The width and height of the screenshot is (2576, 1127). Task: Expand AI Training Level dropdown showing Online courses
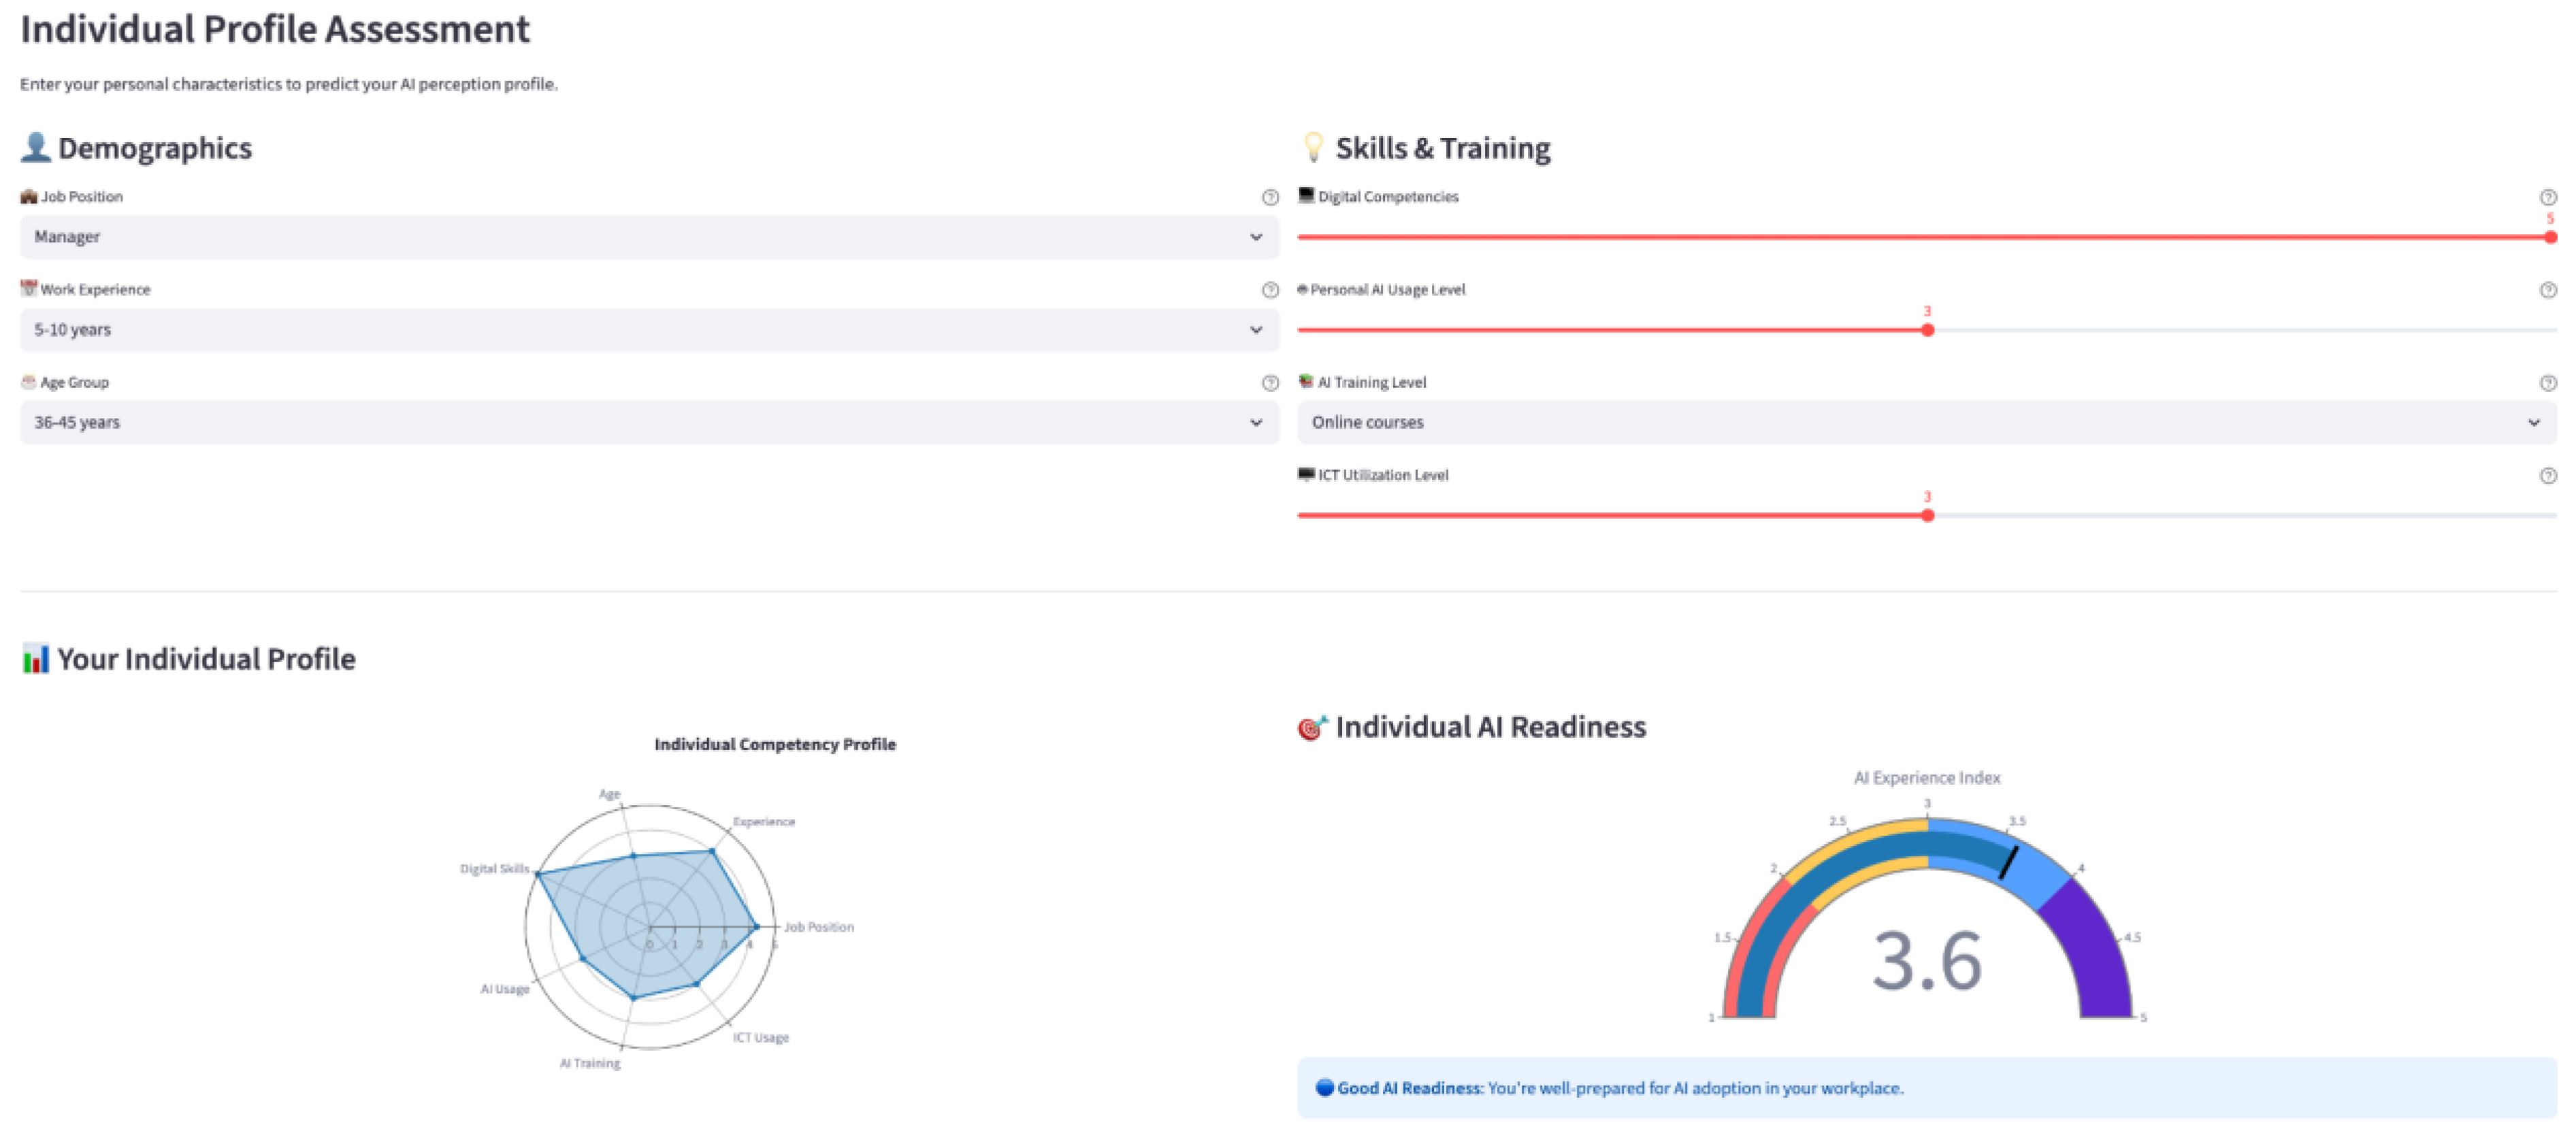click(x=1926, y=422)
